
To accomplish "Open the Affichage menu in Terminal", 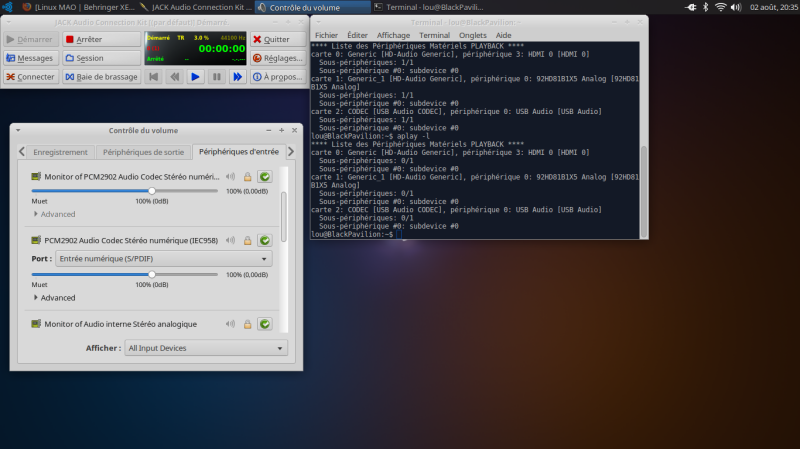I will coord(393,35).
